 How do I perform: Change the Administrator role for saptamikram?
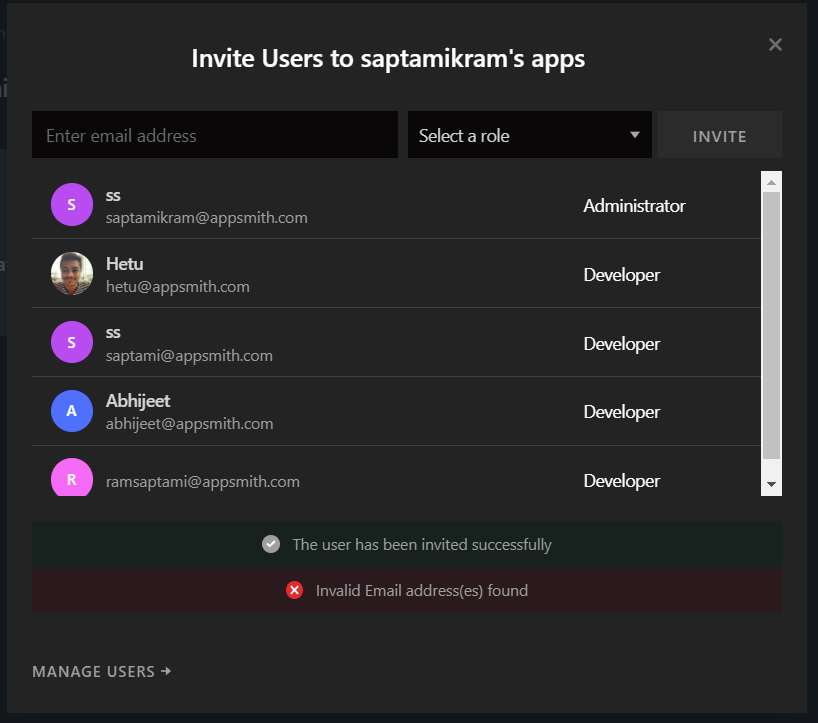(x=634, y=206)
